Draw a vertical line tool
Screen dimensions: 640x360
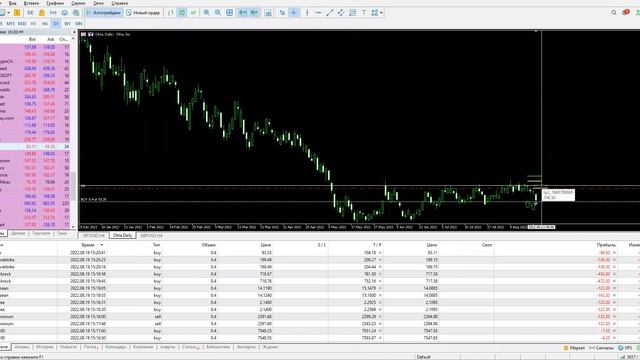(307, 13)
